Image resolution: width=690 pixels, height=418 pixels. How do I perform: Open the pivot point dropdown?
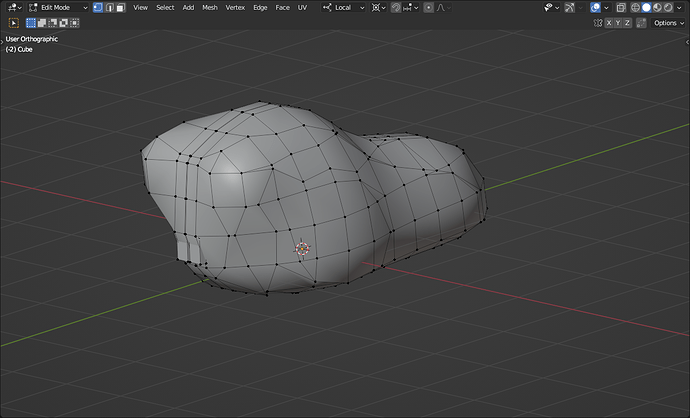tap(378, 7)
